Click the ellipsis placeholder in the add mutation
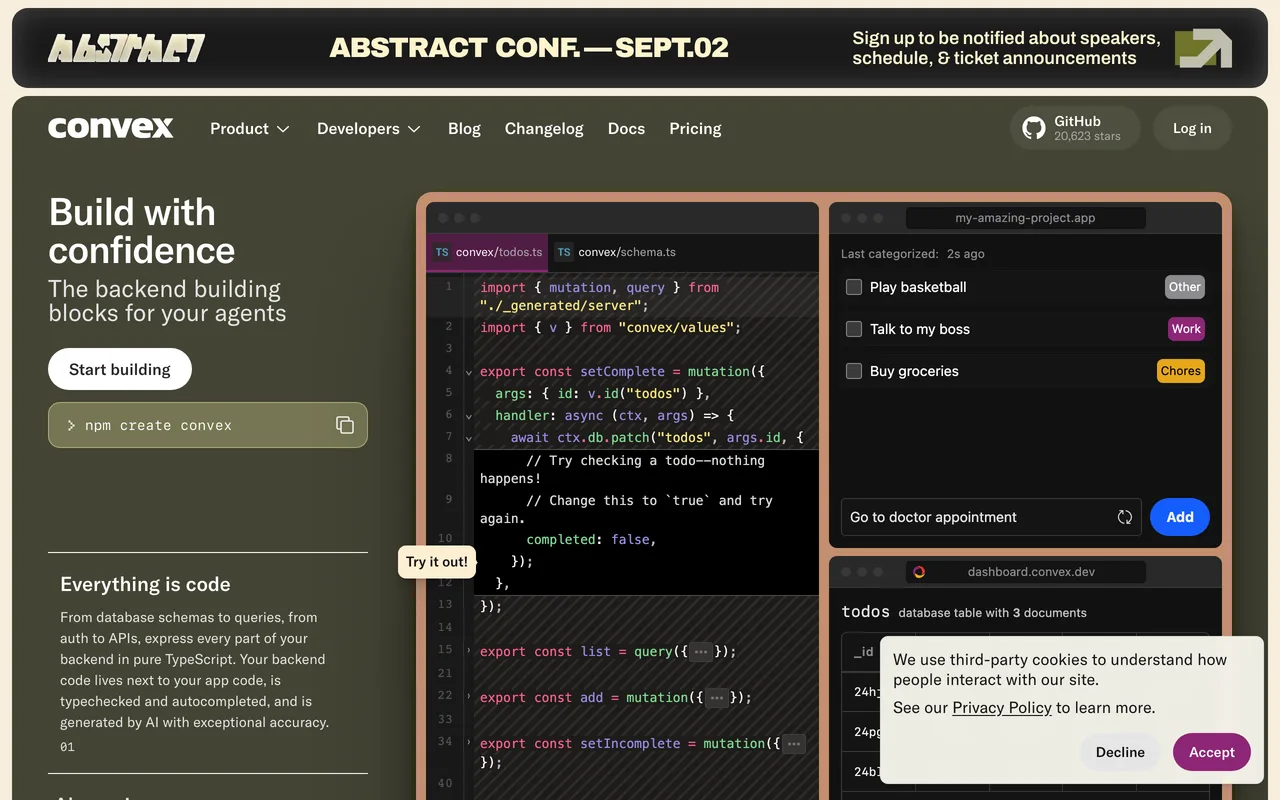The image size is (1280, 800). click(x=717, y=698)
